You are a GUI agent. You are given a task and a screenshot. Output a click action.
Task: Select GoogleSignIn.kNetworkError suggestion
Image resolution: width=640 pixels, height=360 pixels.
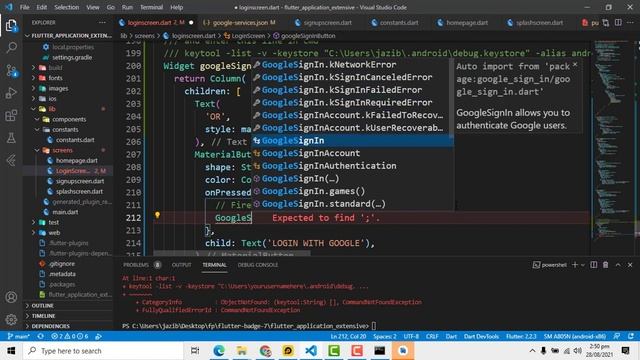click(352, 64)
